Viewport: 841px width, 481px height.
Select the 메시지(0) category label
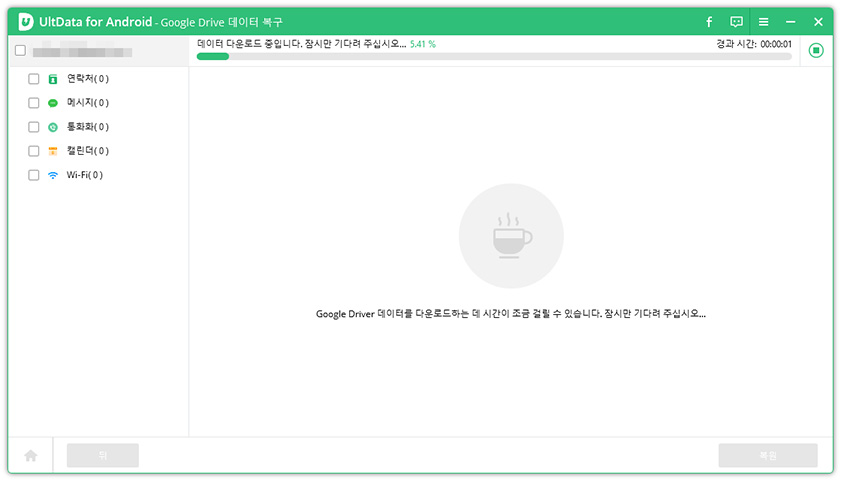coord(88,103)
